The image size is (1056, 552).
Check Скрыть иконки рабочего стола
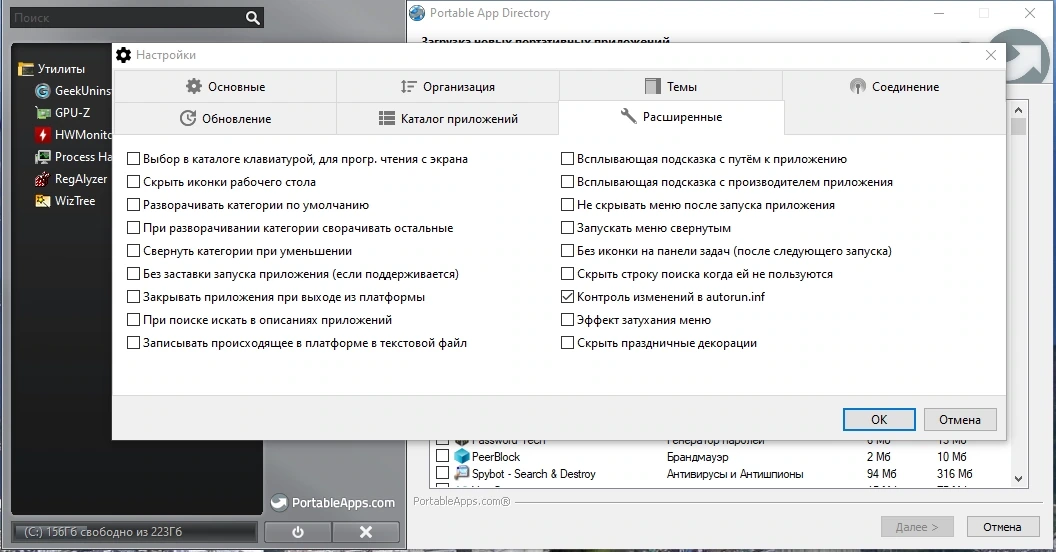pyautogui.click(x=133, y=182)
